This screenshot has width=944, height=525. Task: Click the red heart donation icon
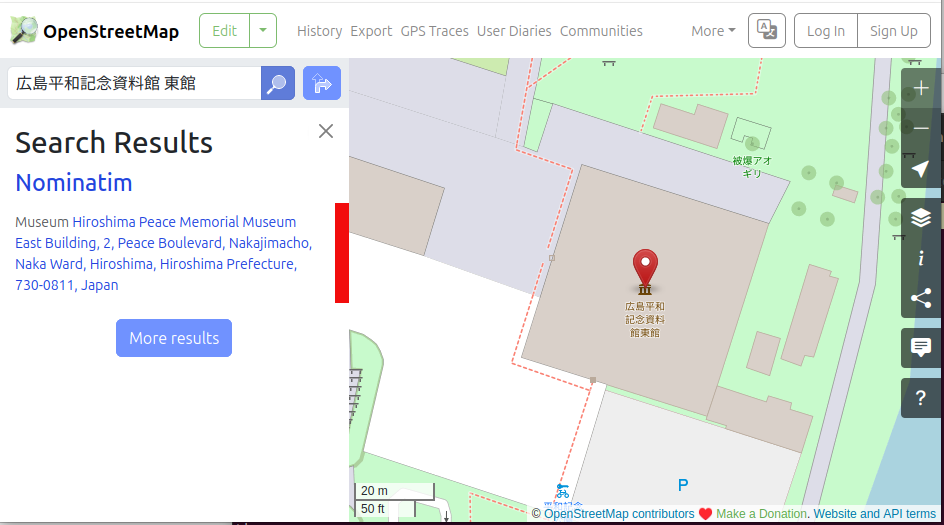(x=705, y=514)
